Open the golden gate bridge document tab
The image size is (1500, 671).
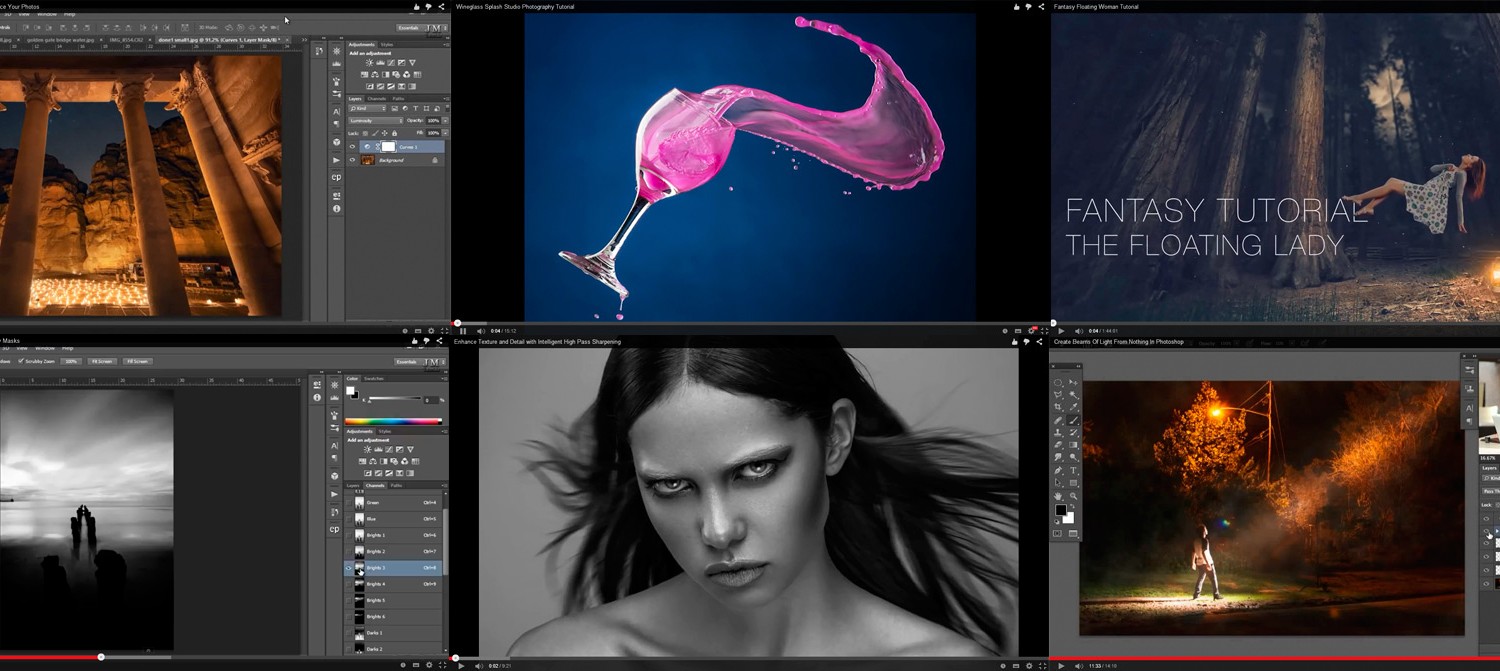62,41
